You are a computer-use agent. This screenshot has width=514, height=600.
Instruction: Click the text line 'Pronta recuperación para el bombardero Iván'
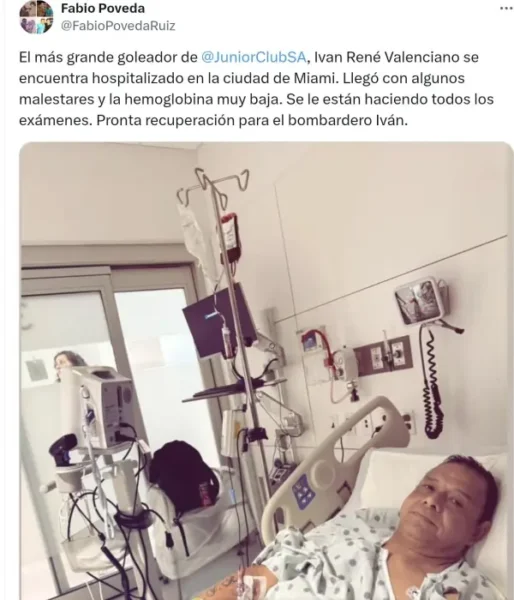pyautogui.click(x=251, y=120)
